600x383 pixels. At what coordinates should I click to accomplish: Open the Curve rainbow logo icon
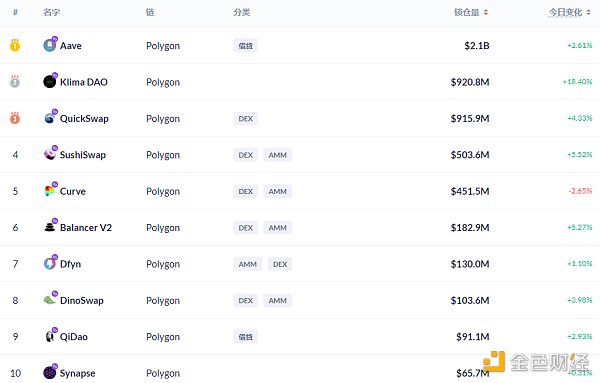pos(50,191)
